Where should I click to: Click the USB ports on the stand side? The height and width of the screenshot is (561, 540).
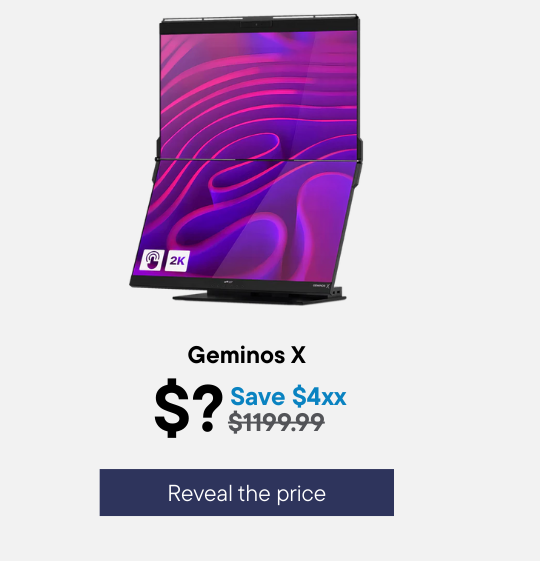point(338,292)
